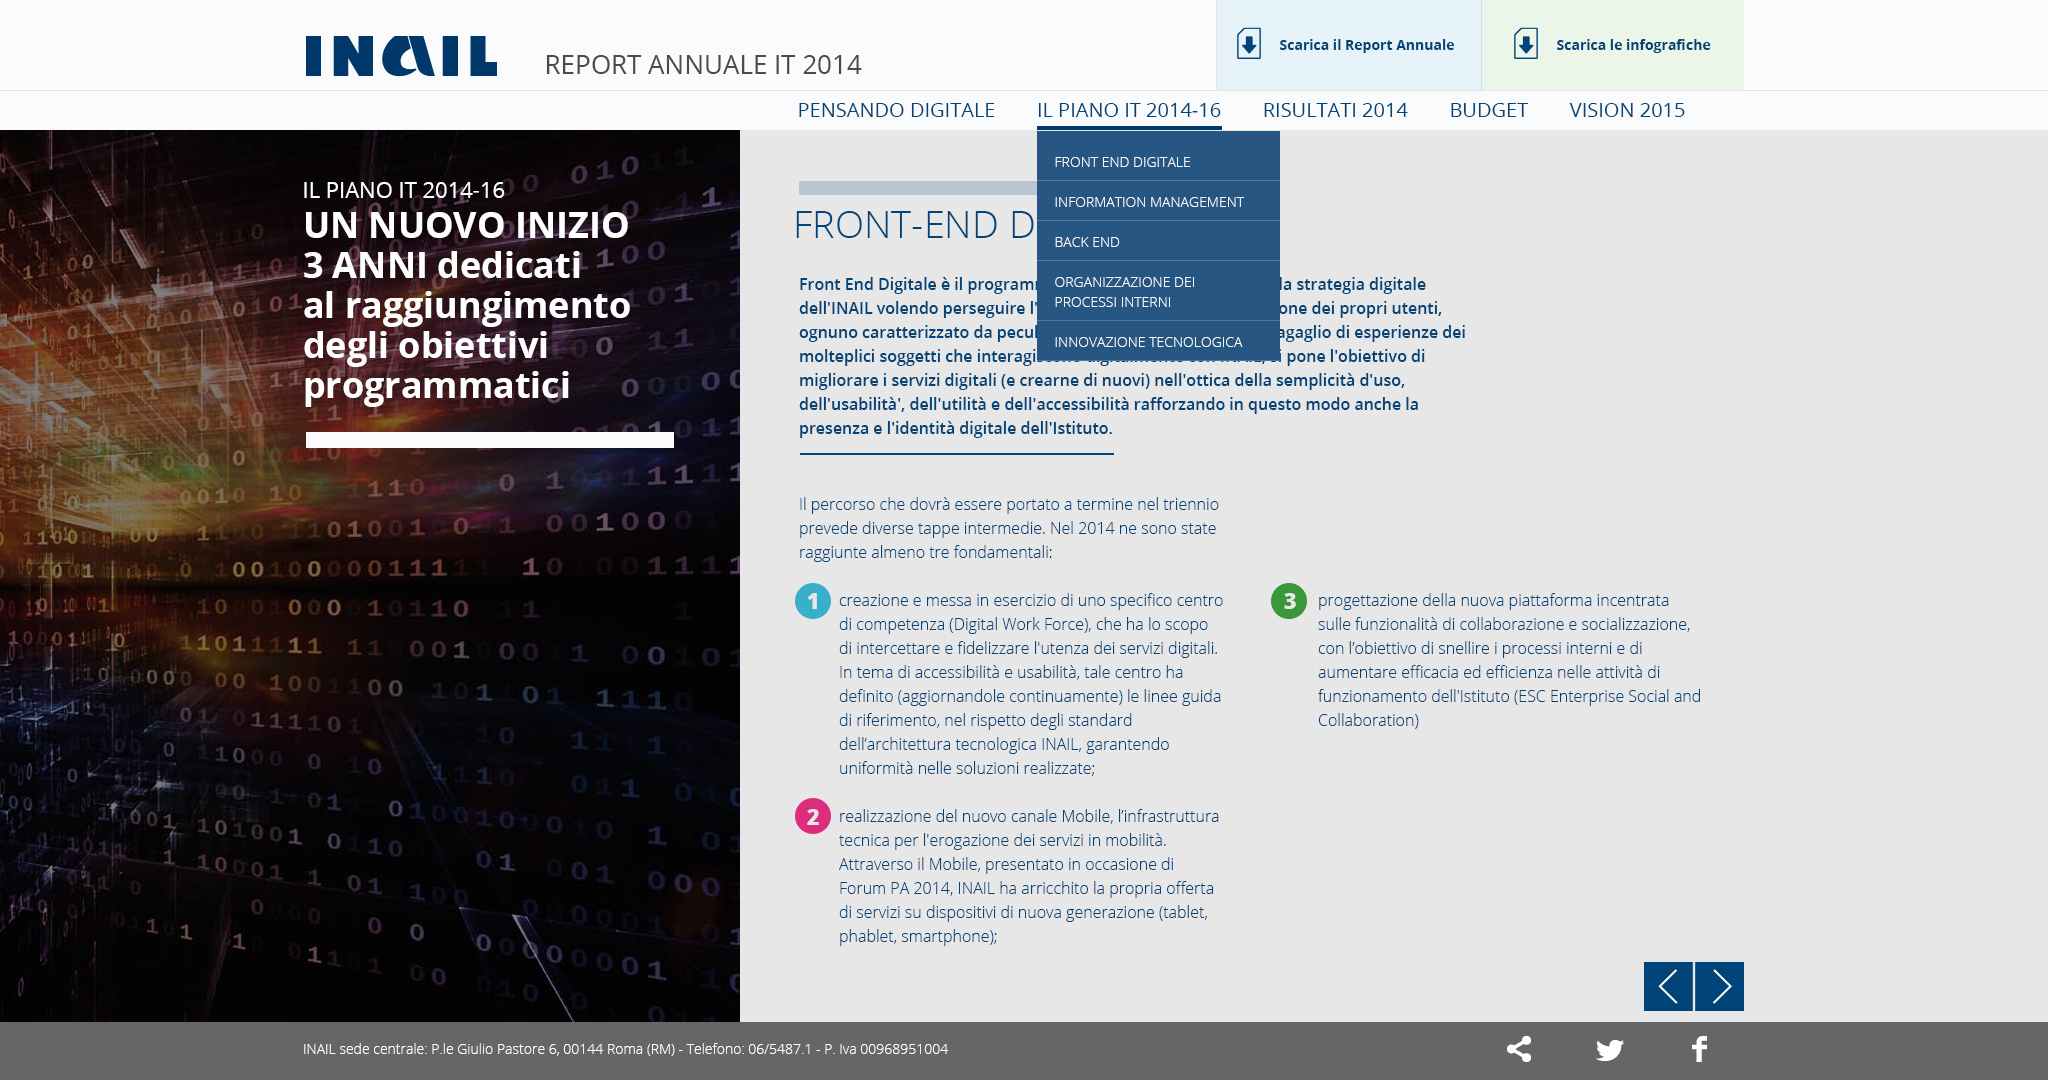Select ORGANIZZAZIONE DEI PROCESSI INTERNI in the dropdown
Image resolution: width=2048 pixels, height=1080 pixels.
[1158, 291]
